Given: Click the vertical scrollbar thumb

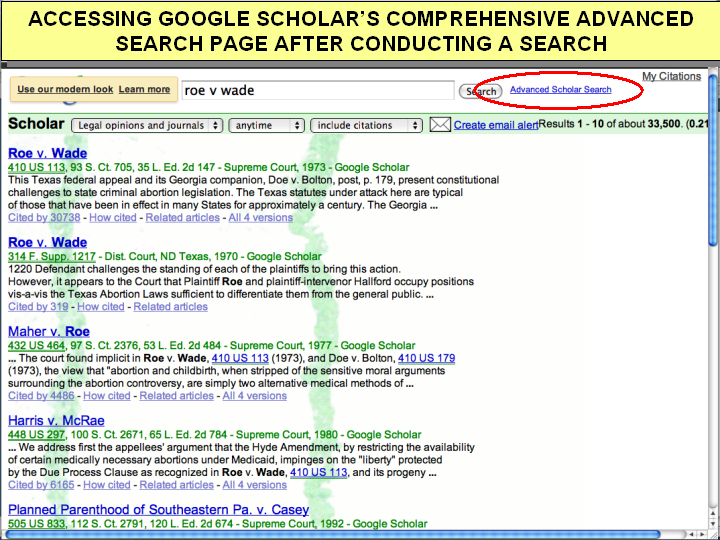Looking at the screenshot, I should point(713,161).
